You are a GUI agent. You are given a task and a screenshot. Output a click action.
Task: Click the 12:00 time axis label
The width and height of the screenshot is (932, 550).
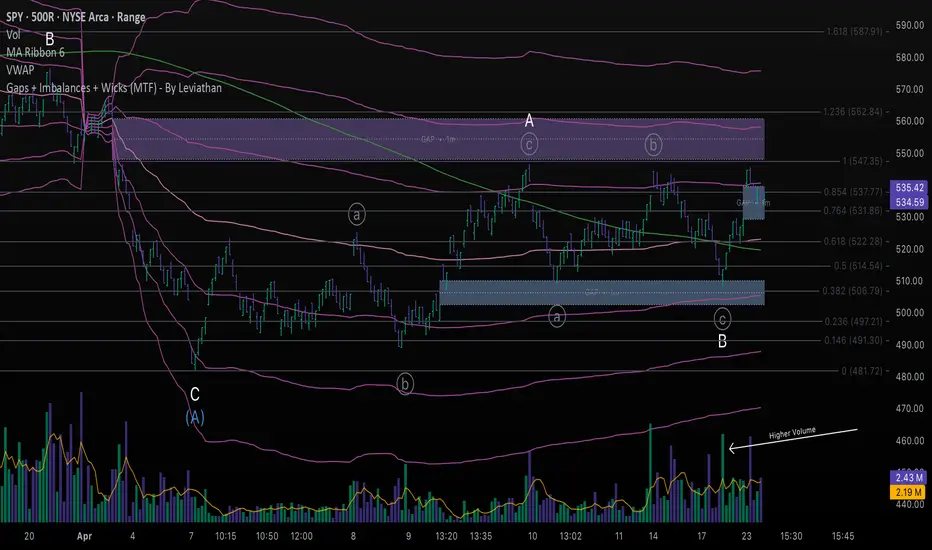[301, 536]
